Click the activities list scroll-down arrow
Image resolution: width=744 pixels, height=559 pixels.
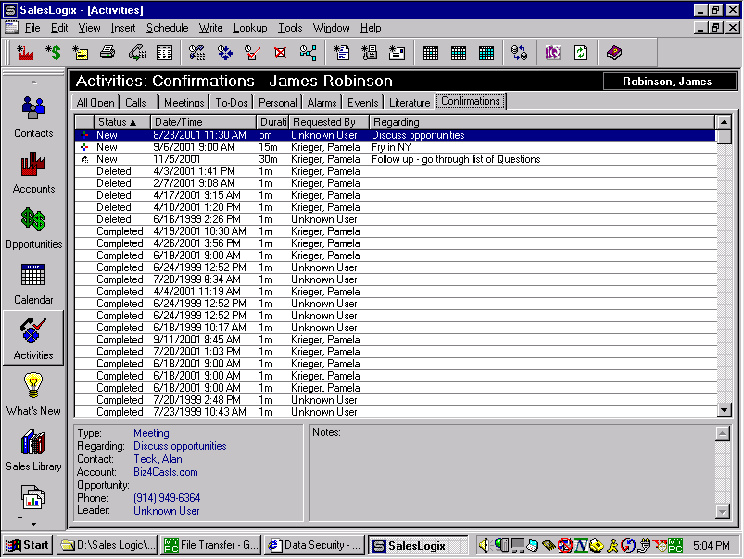724,410
